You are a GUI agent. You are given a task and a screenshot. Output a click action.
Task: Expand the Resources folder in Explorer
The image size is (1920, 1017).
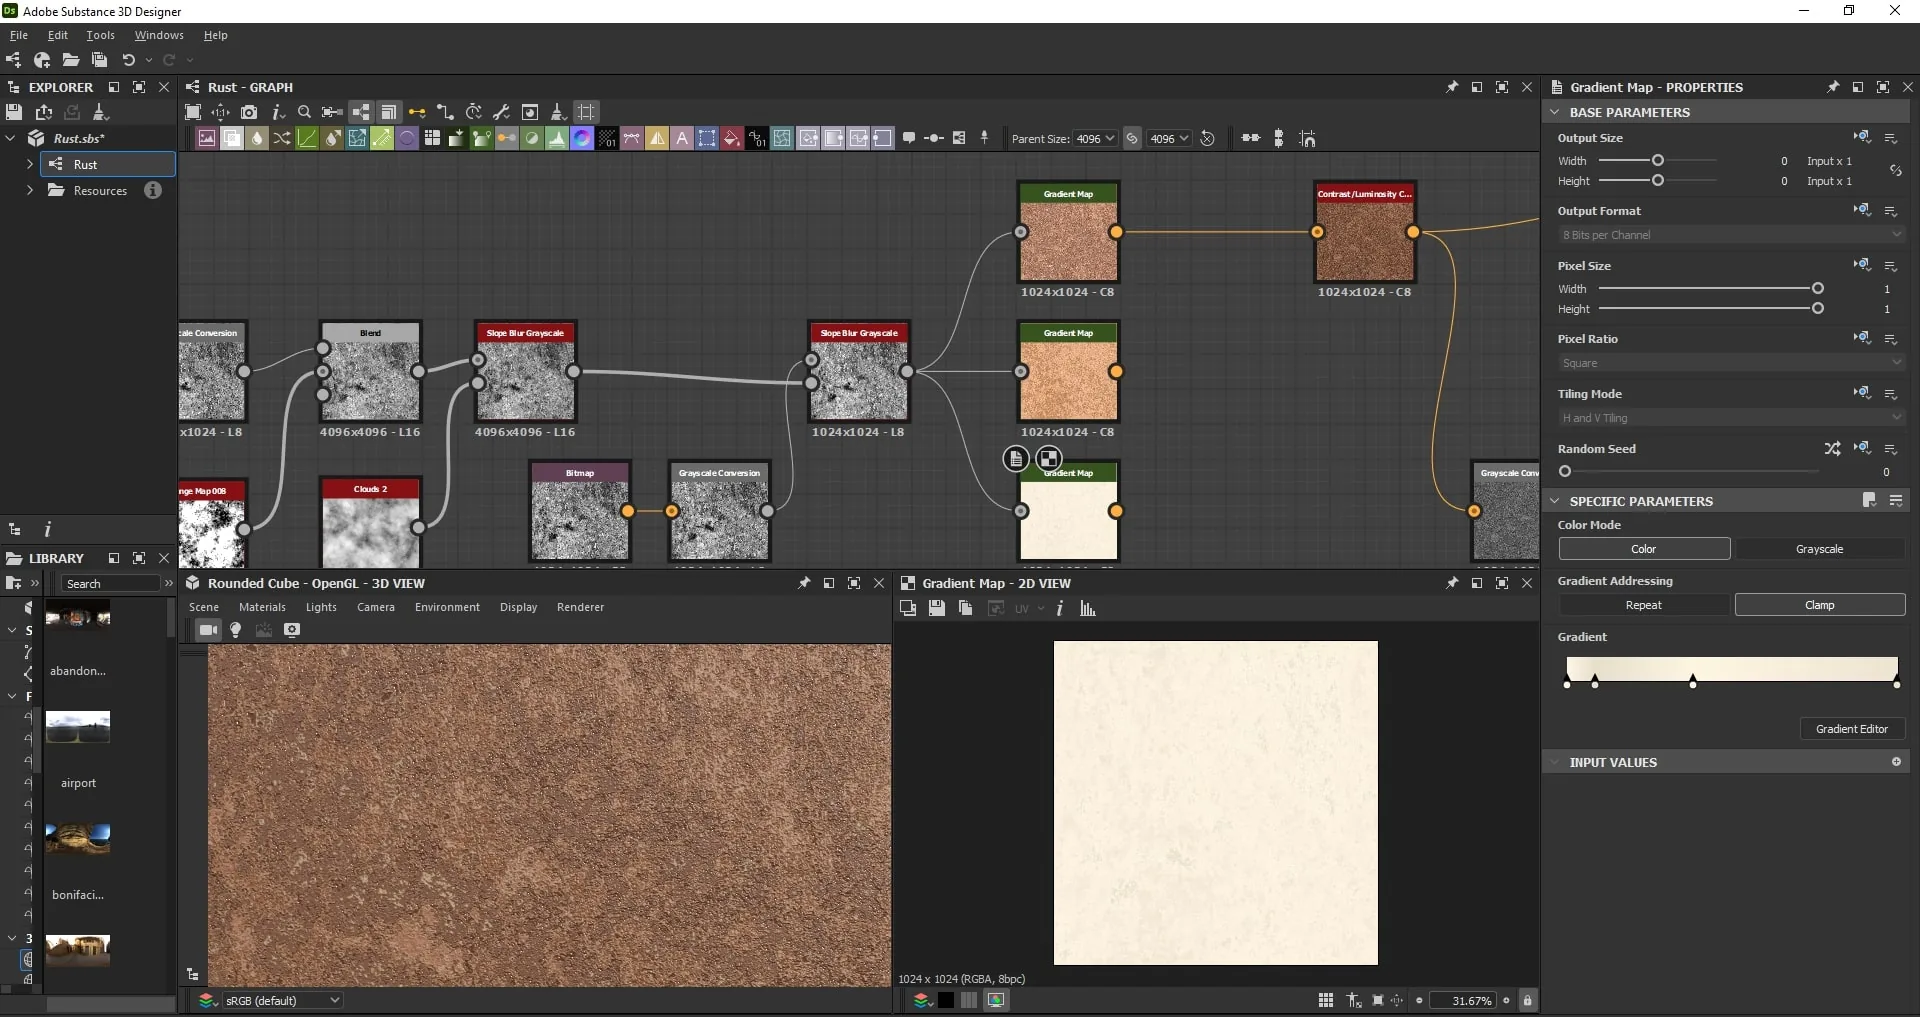tap(30, 190)
